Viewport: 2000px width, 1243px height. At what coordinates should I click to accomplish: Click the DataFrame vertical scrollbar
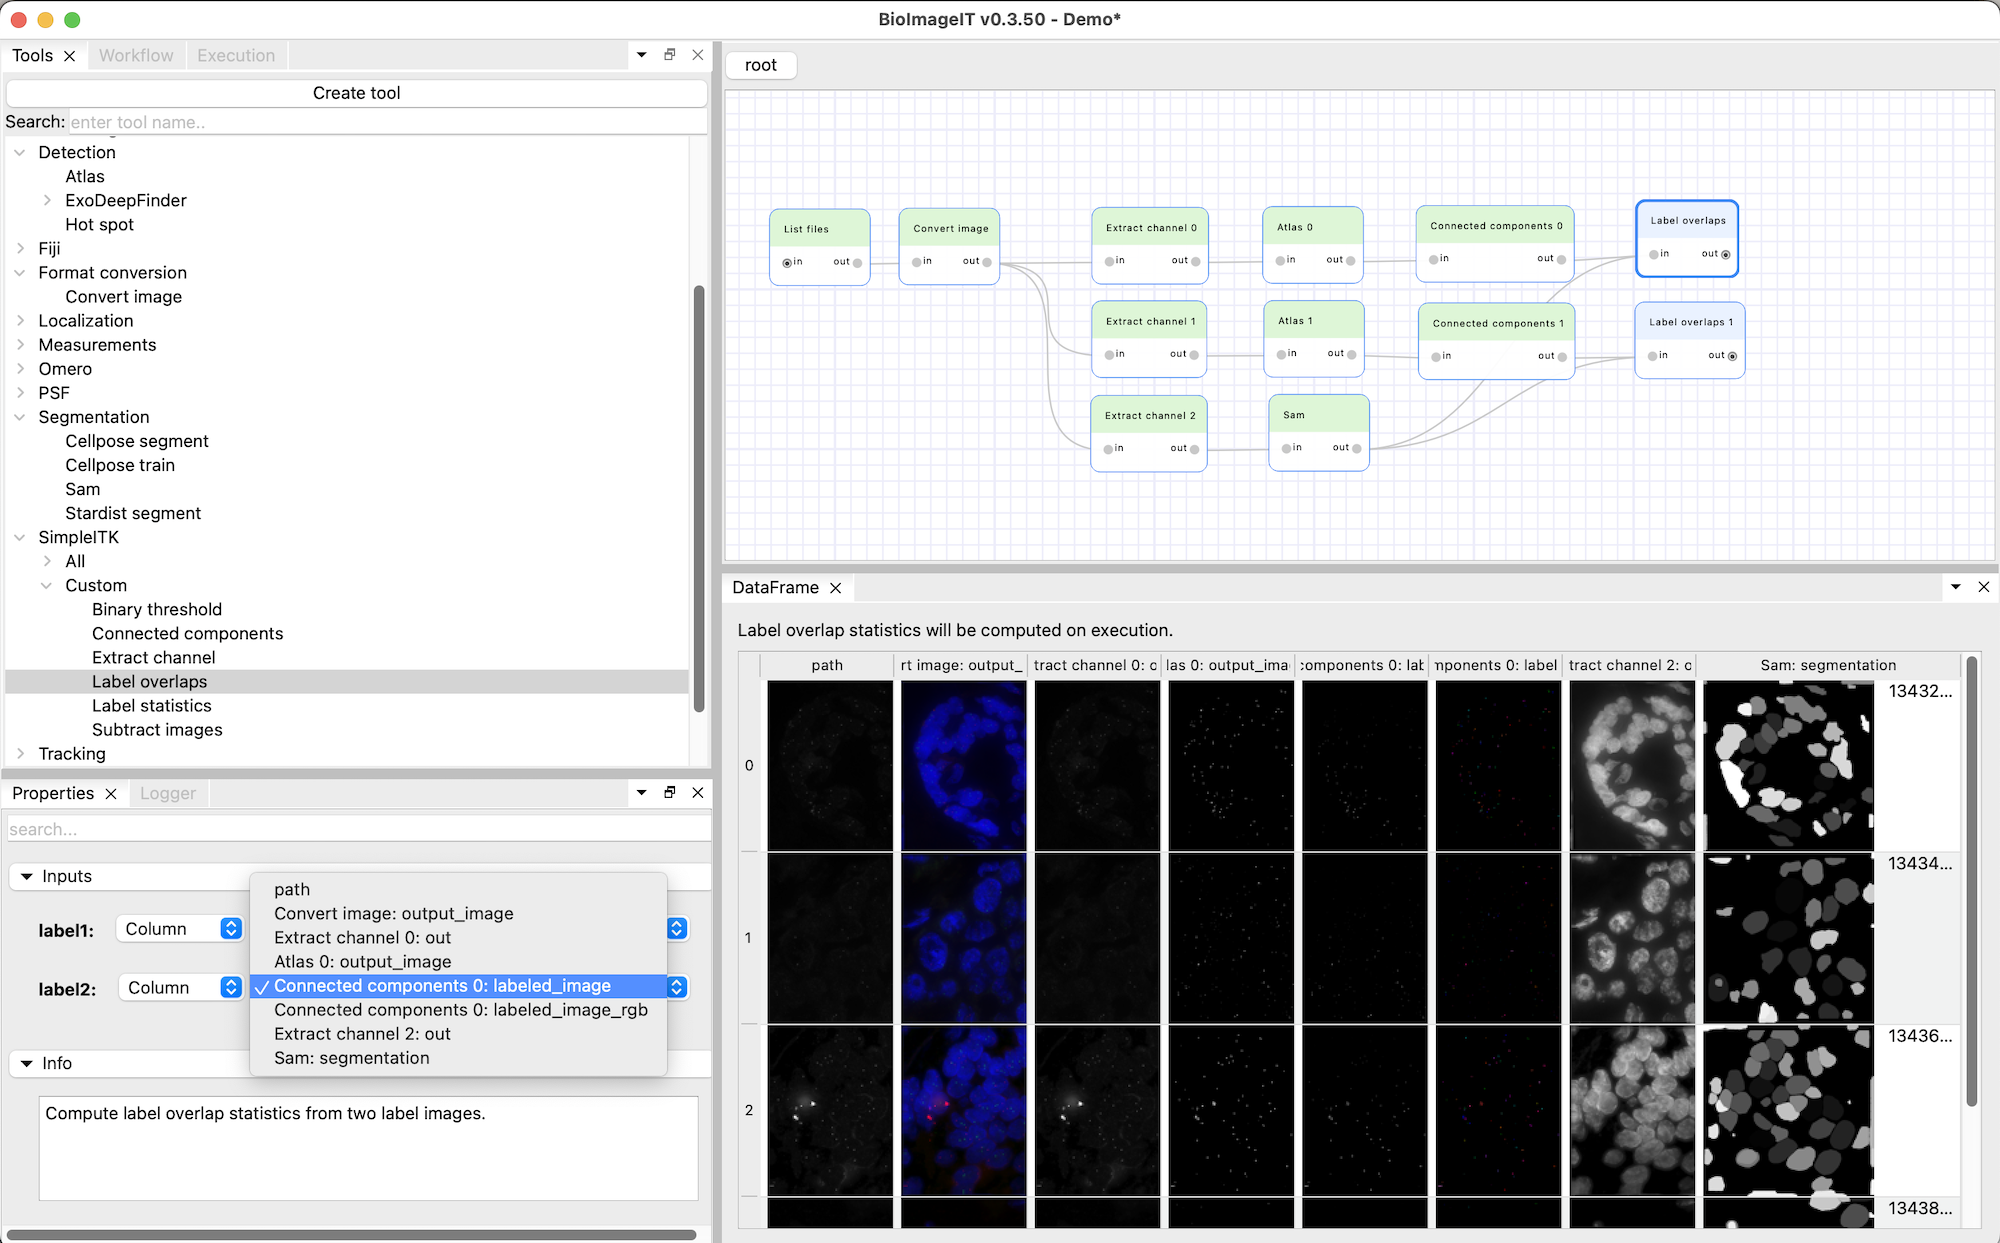pos(1972,880)
